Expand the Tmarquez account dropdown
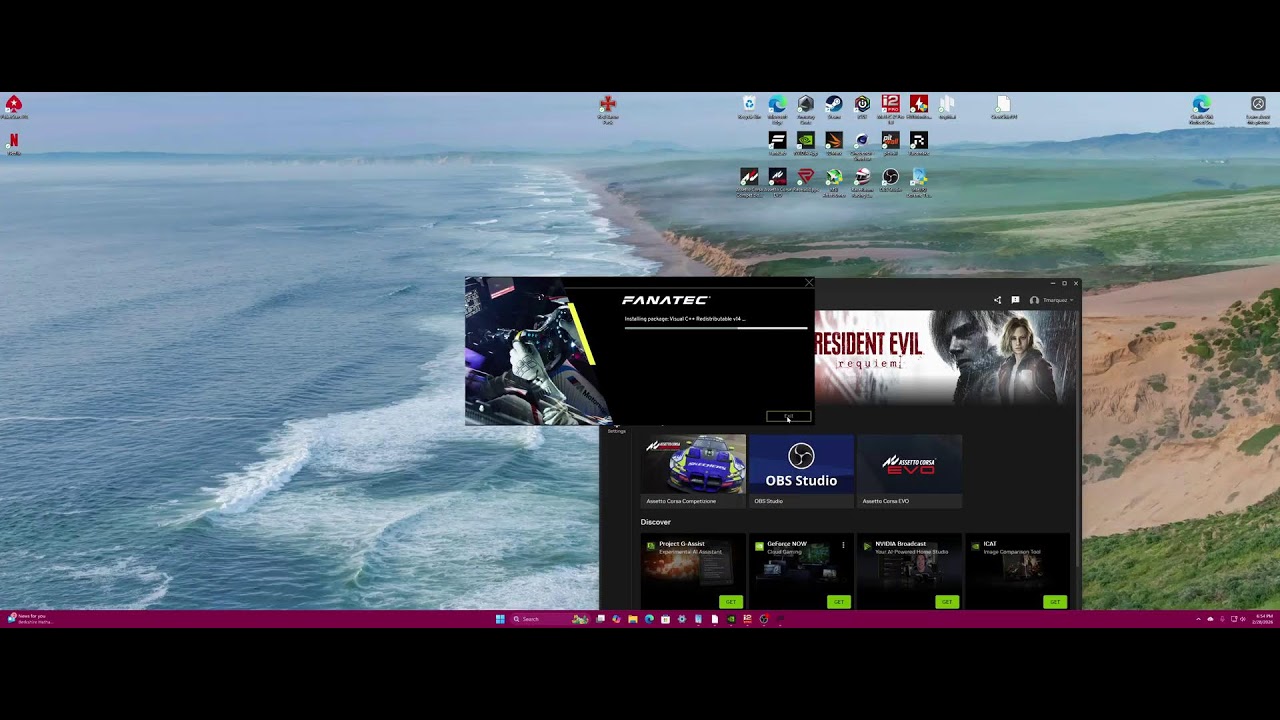Screen dimensions: 1280x720 [x=1052, y=300]
